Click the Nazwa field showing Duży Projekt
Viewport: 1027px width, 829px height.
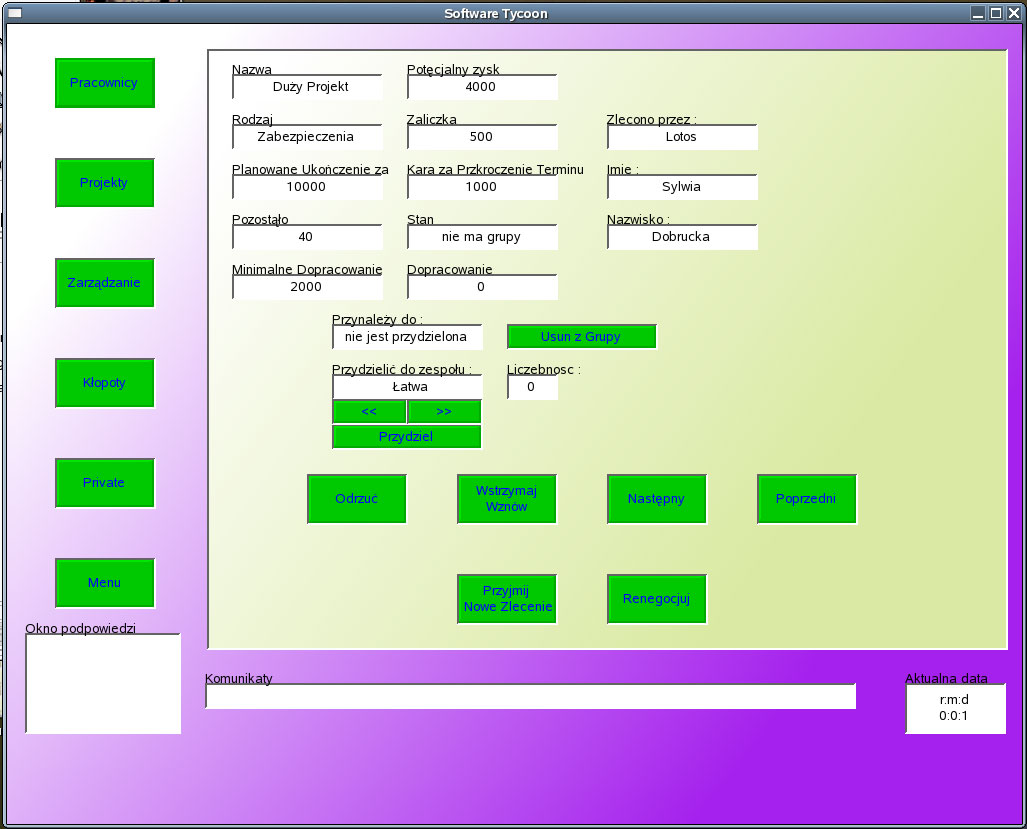[x=307, y=87]
